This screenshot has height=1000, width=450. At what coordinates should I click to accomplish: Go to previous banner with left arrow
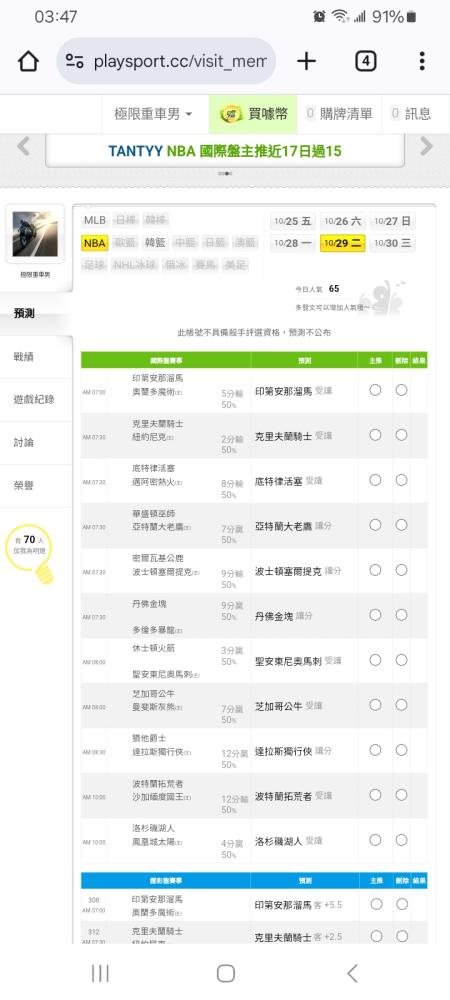pyautogui.click(x=24, y=147)
